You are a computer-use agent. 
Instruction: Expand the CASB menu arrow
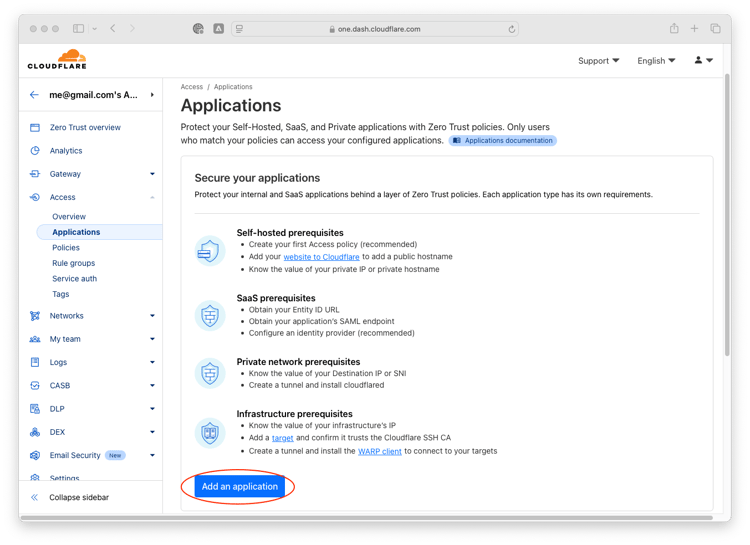[152, 385]
